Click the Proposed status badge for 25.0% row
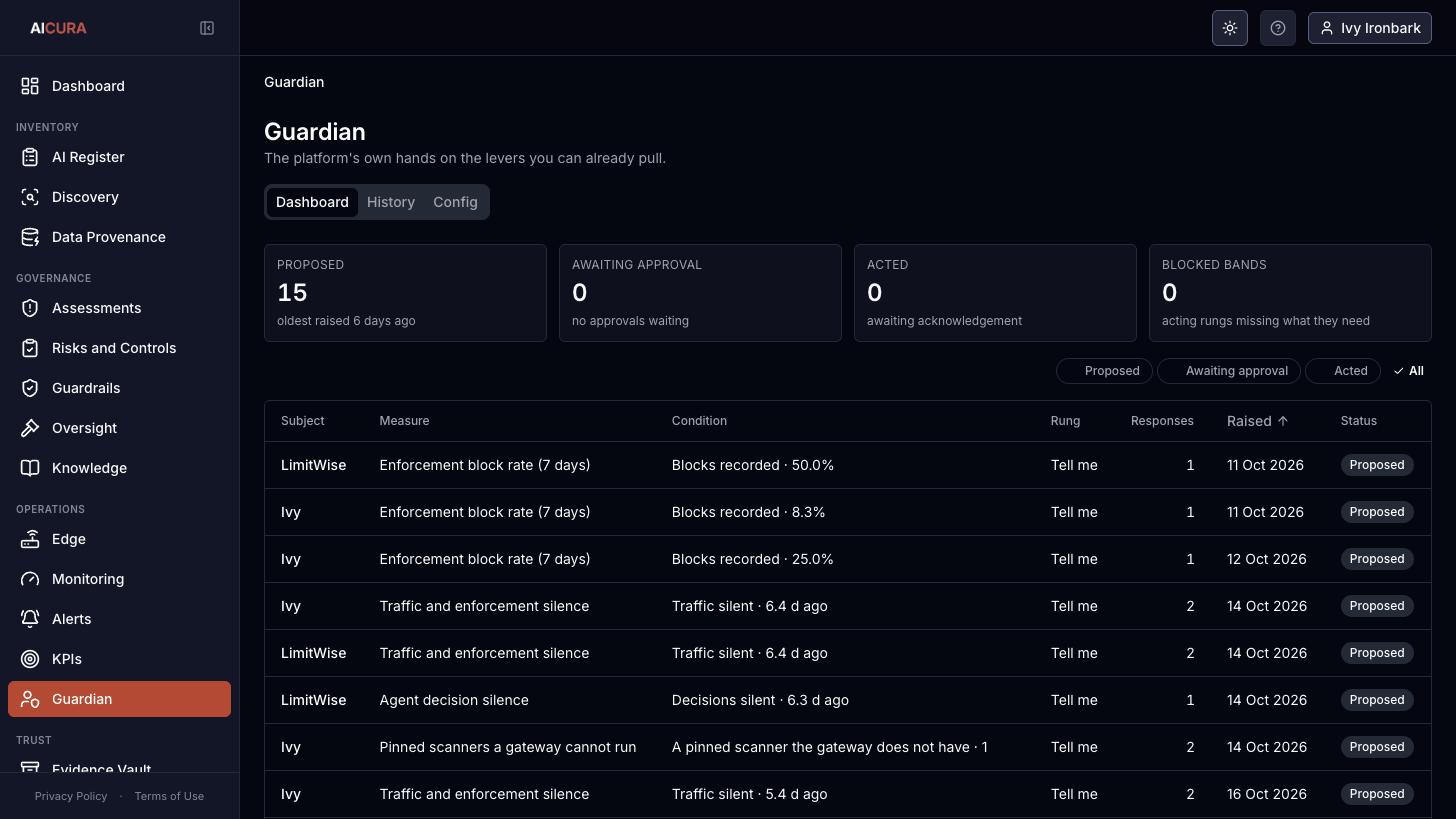Screen dimensions: 1456x819 point(1377,559)
